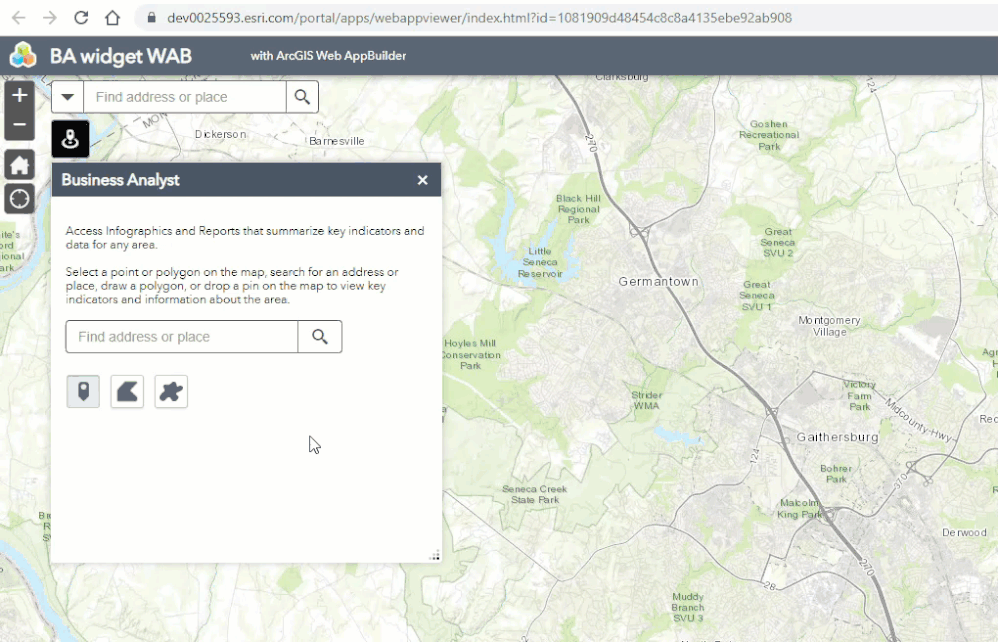The width and height of the screenshot is (998, 642).
Task: Click the Midcounty Hwy road label
Action: tap(920, 421)
